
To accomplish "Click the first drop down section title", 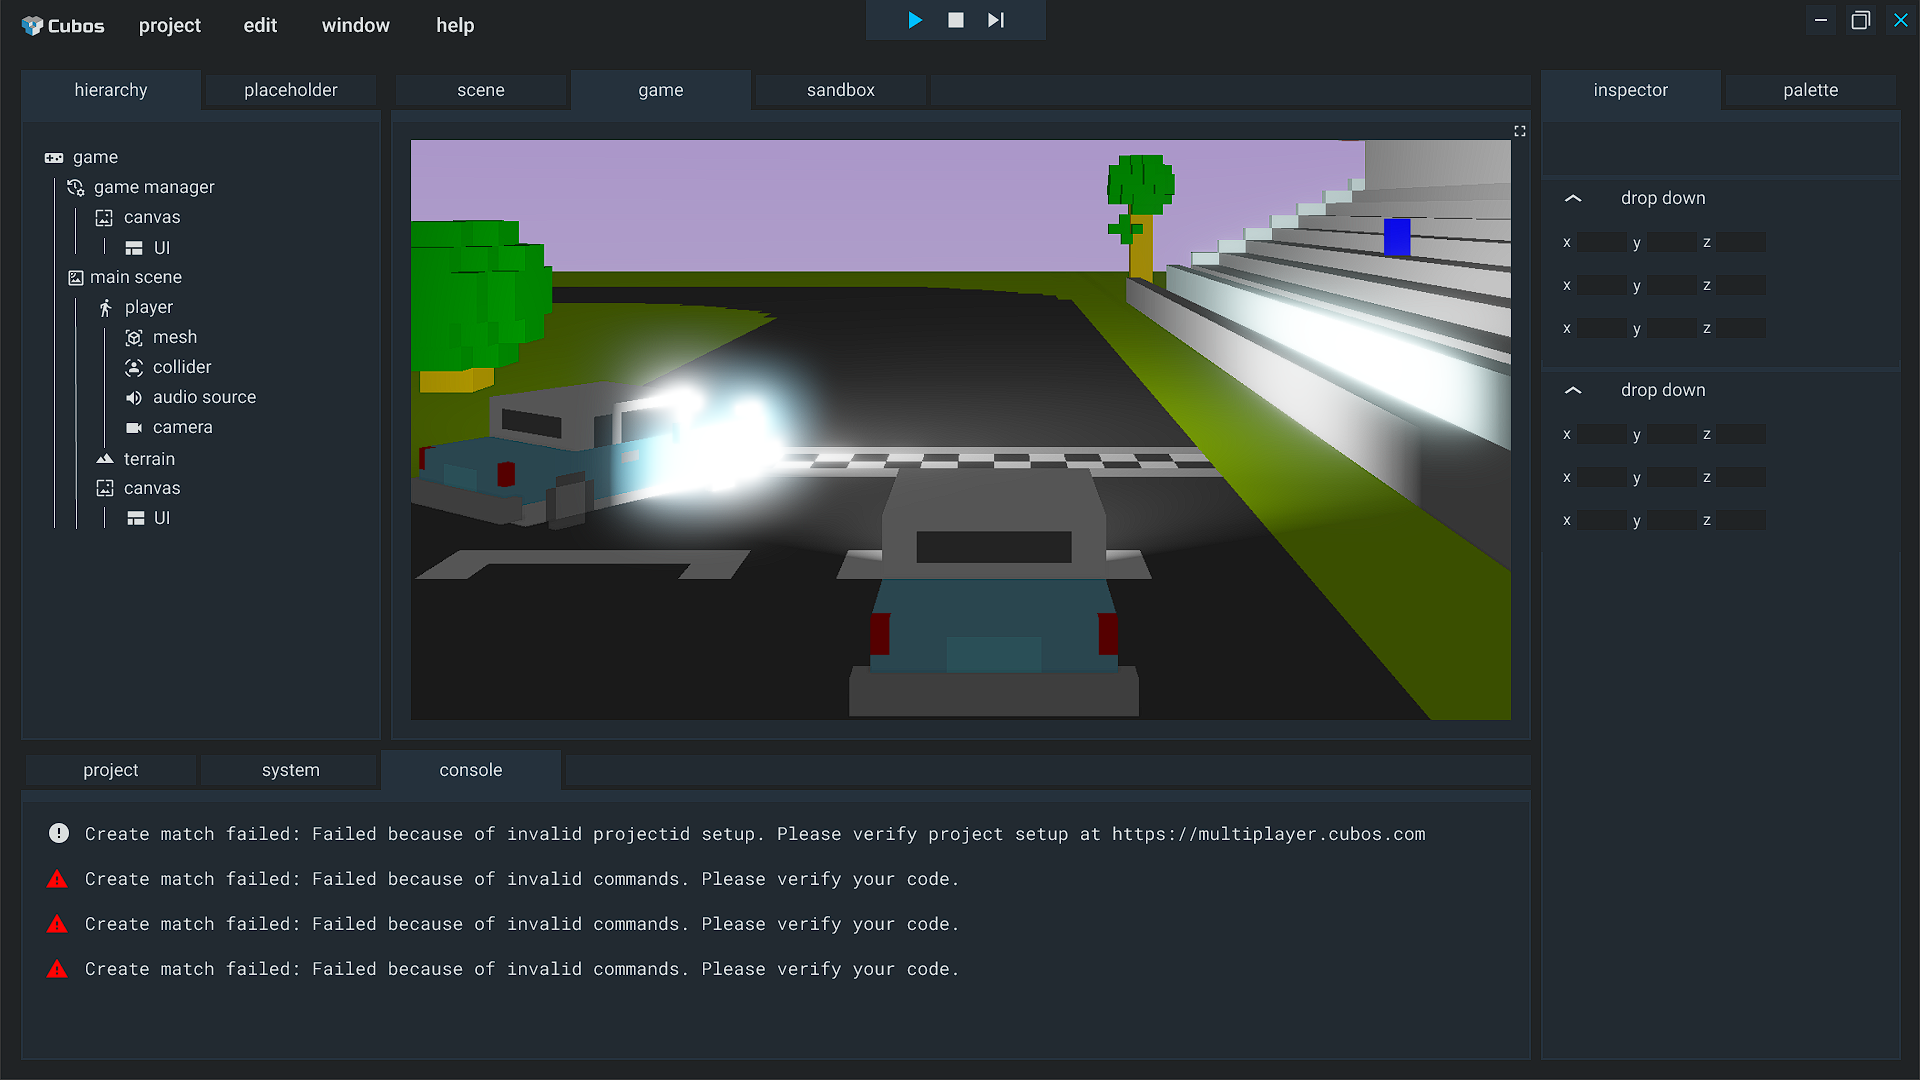I will pyautogui.click(x=1663, y=198).
